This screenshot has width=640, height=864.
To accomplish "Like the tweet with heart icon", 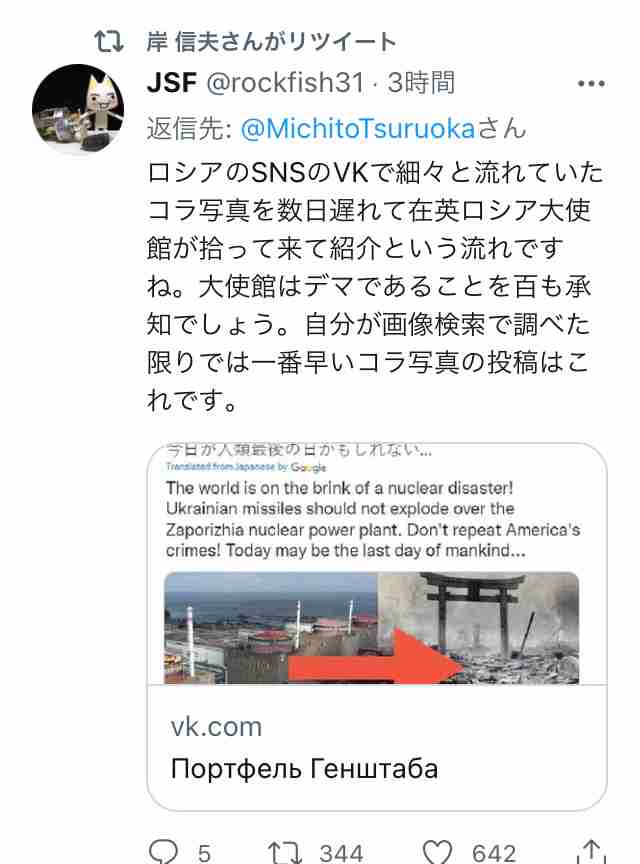I will (437, 852).
